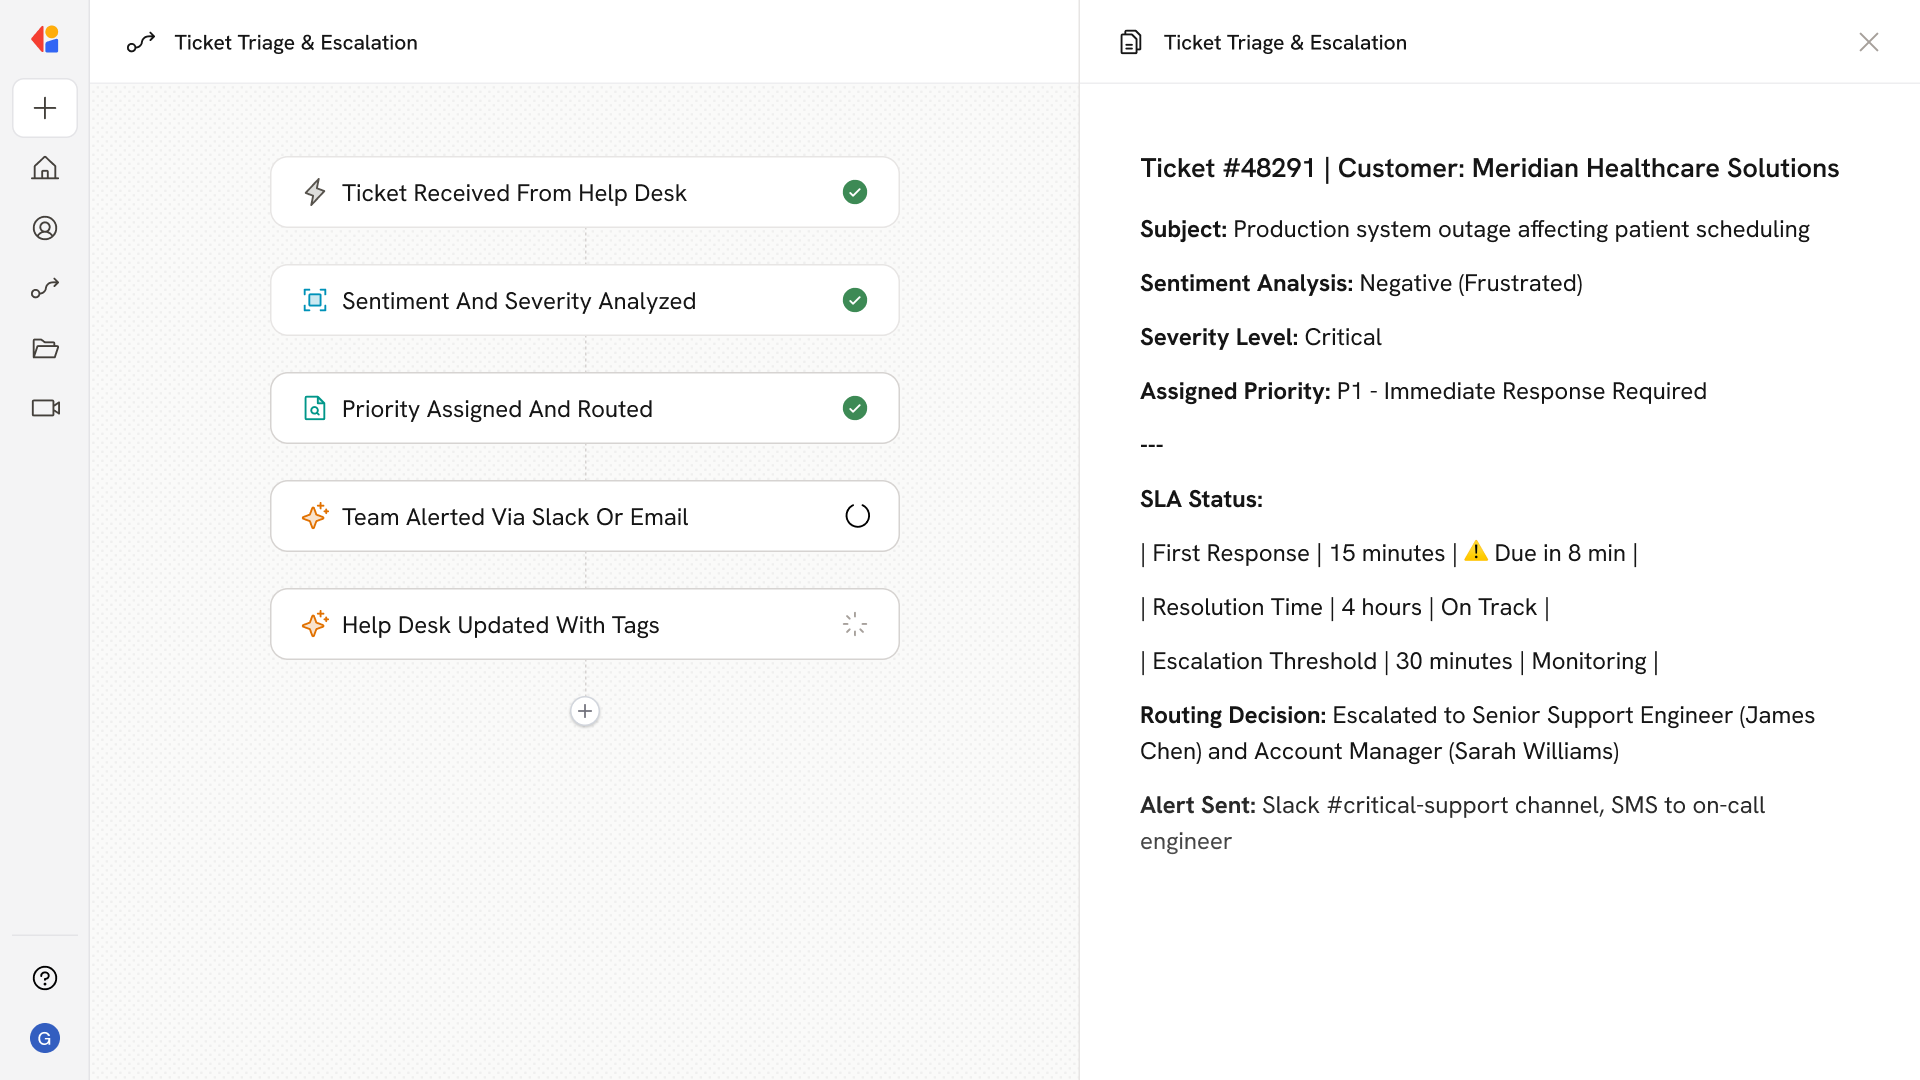This screenshot has height=1080, width=1920.
Task: Select the home icon in the sidebar
Action: tap(45, 168)
